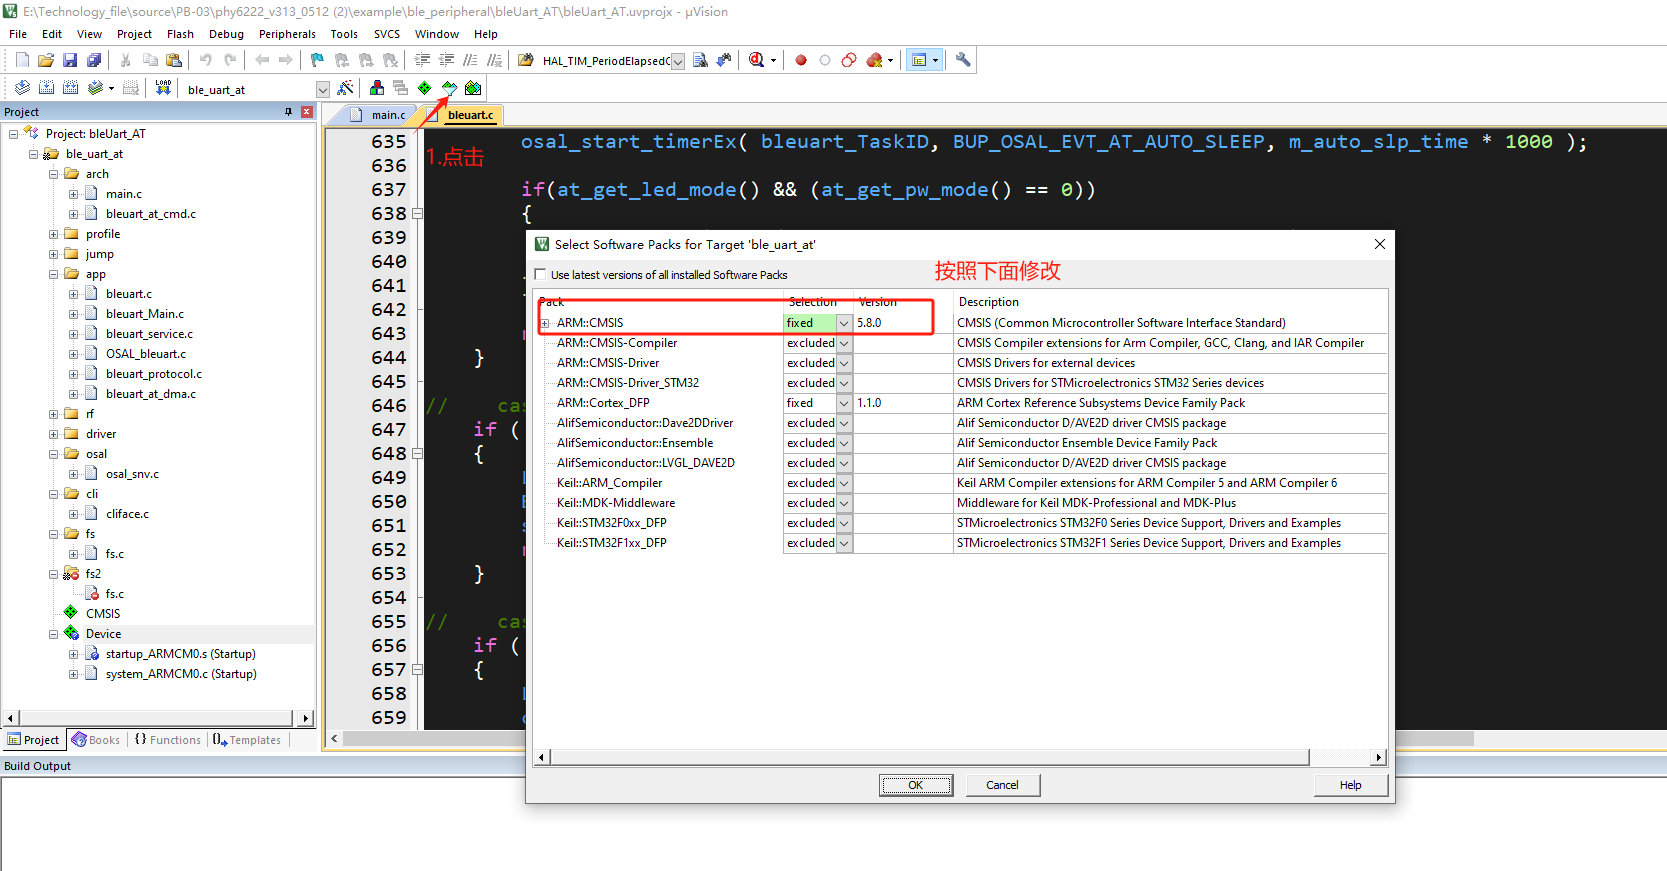Expand the ARM::CMSIS pack row
Screen dimensions: 1667x871
(545, 323)
